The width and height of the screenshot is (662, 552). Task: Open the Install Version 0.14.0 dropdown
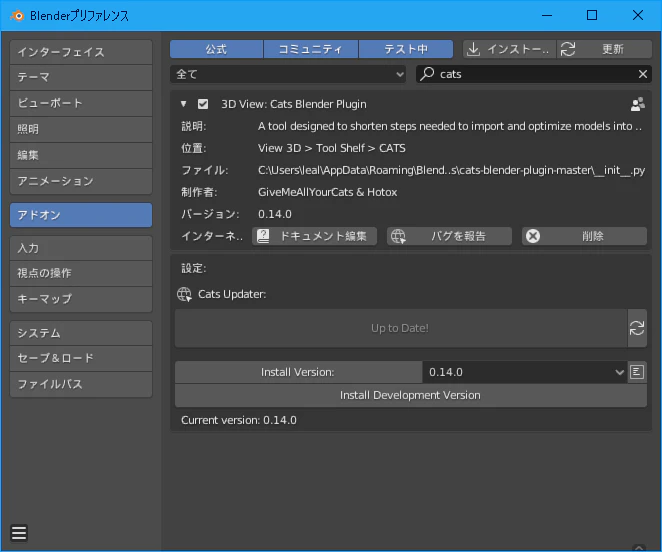coord(524,372)
